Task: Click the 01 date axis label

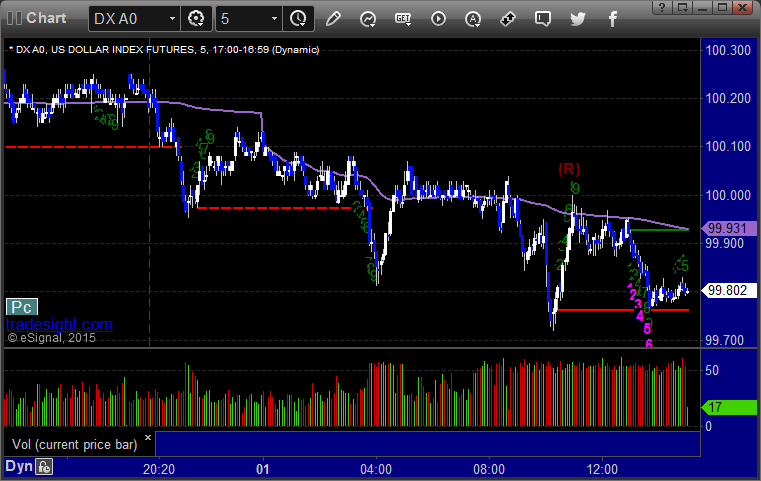Action: point(263,469)
